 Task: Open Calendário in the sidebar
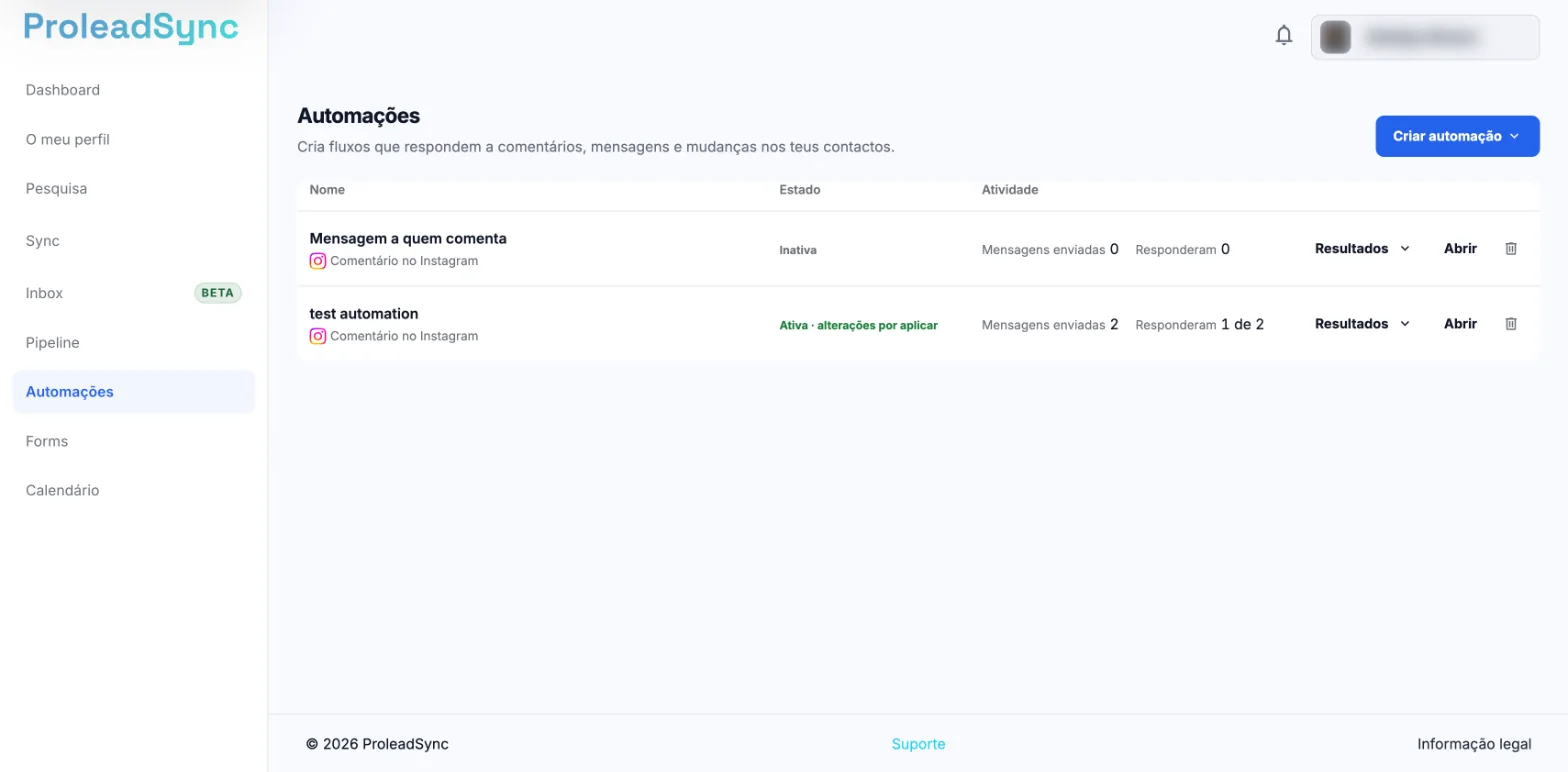(x=63, y=490)
